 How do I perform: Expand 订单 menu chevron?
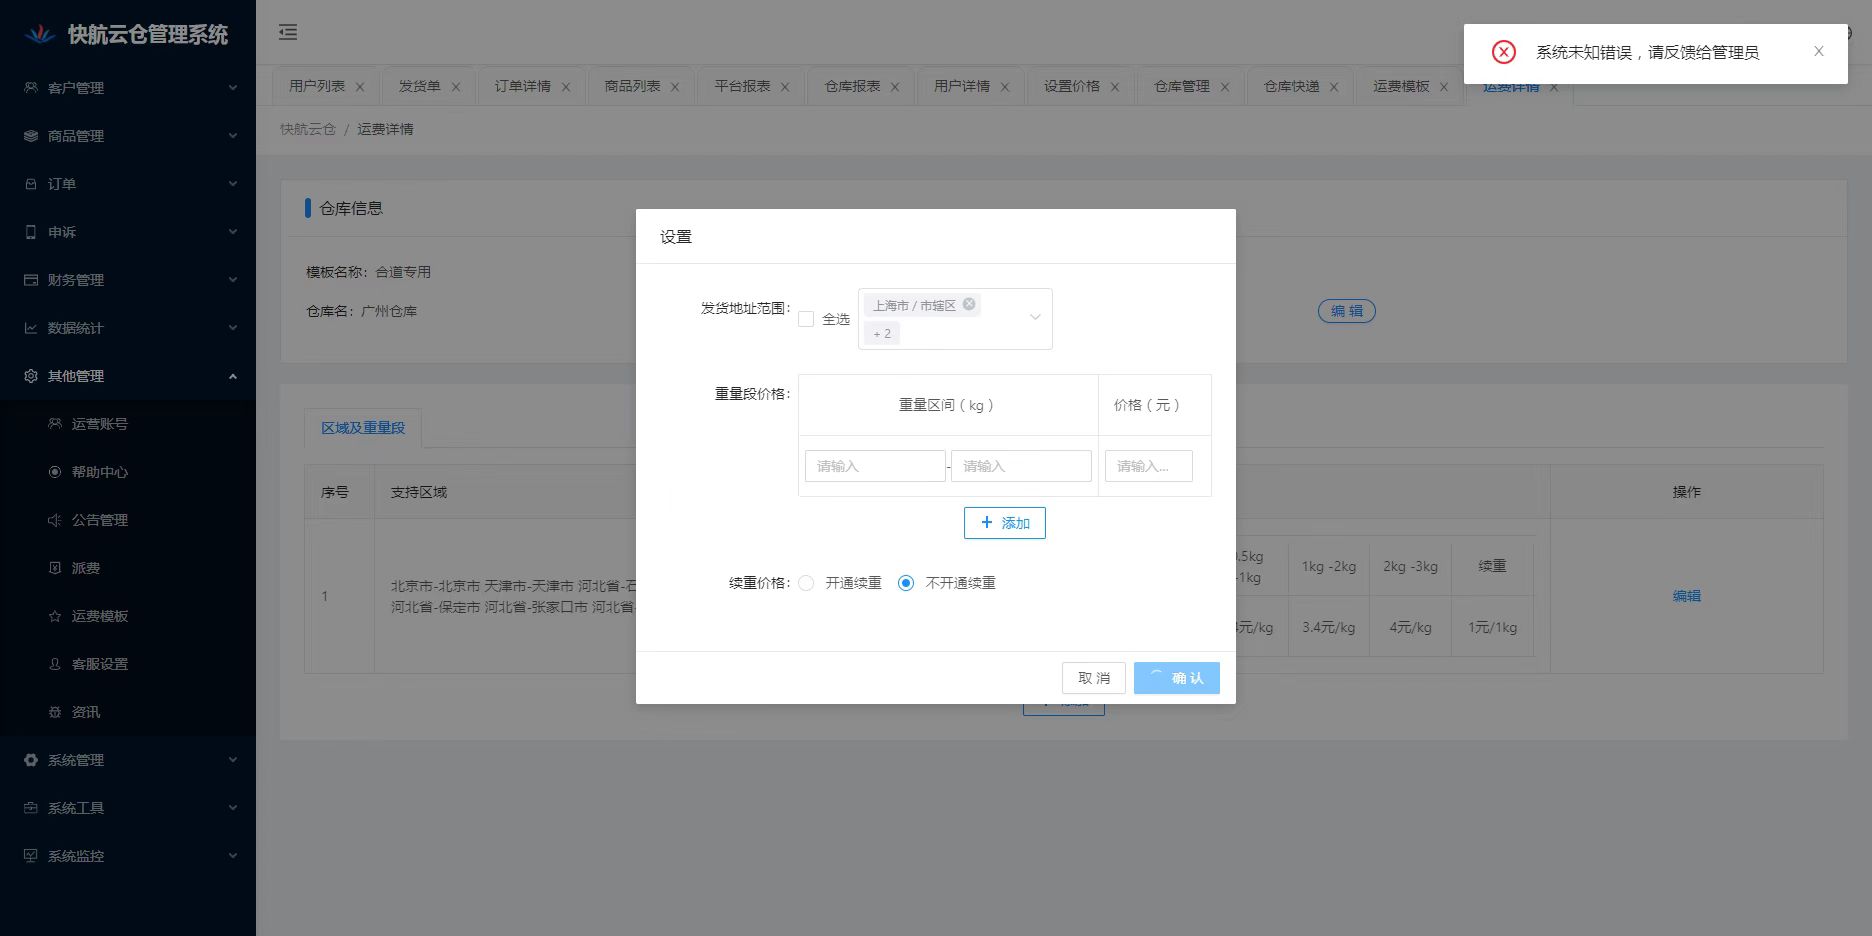233,184
